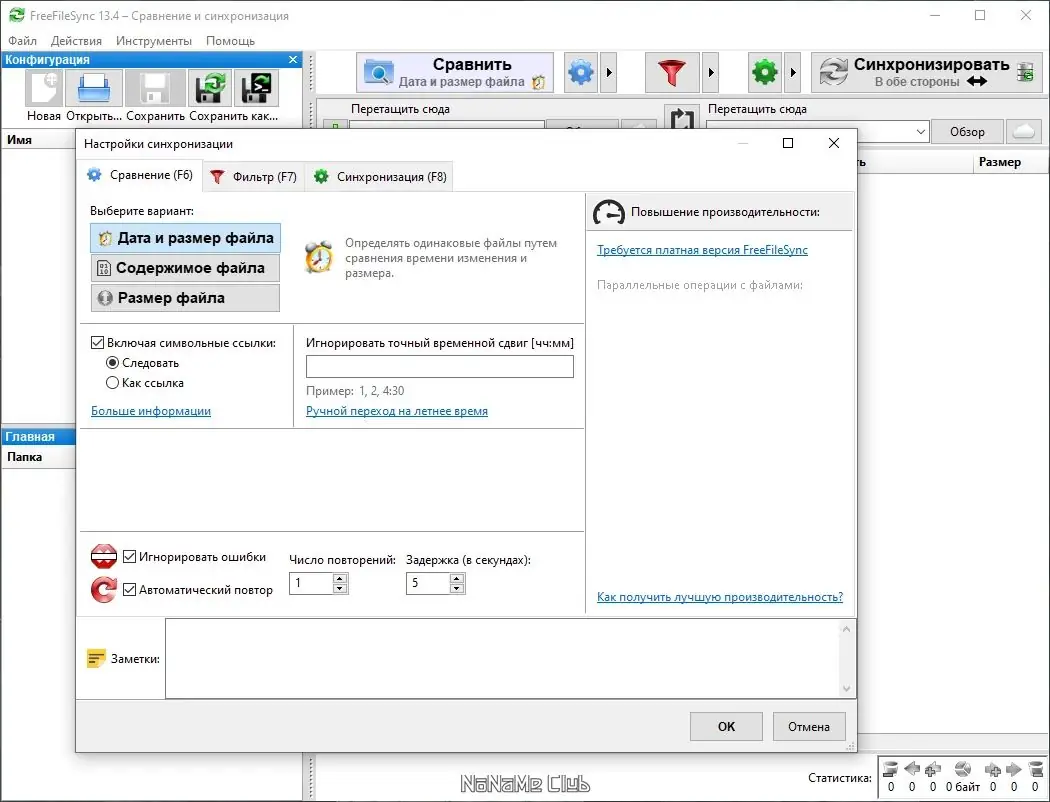This screenshot has height=802, width=1050.
Task: Open the Помощь menu
Action: pyautogui.click(x=230, y=41)
